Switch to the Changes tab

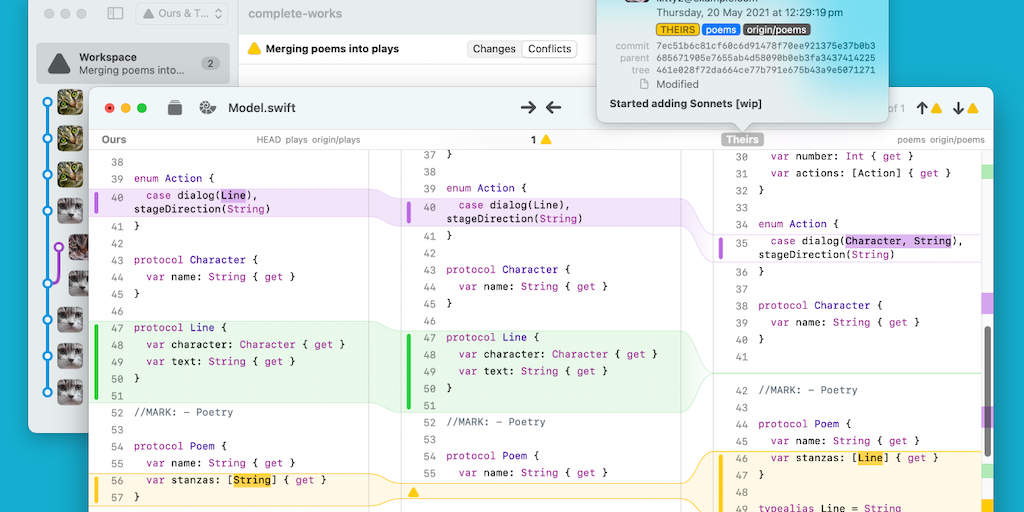coord(494,49)
